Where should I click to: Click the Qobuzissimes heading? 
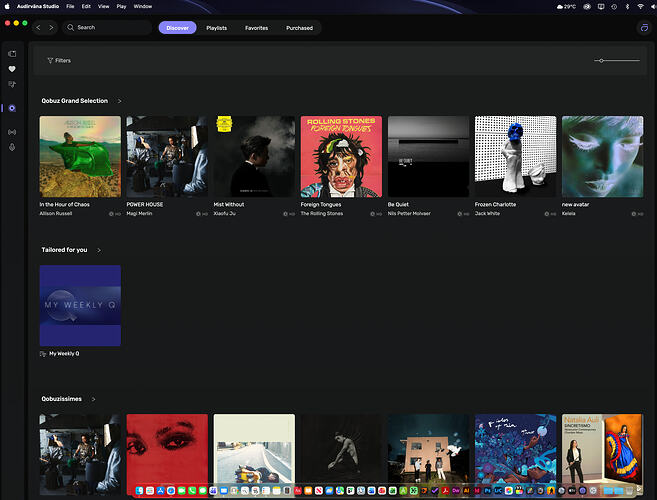pyautogui.click(x=62, y=399)
